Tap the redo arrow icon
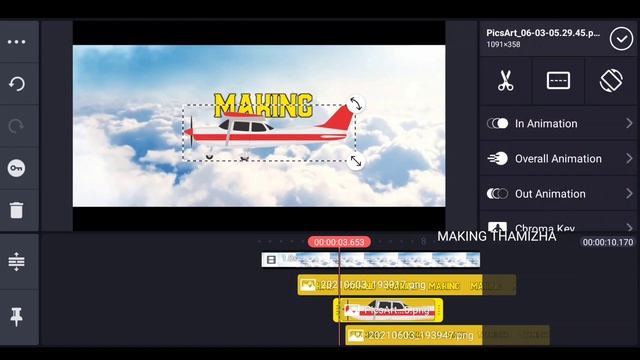The image size is (640, 360). tap(16, 126)
